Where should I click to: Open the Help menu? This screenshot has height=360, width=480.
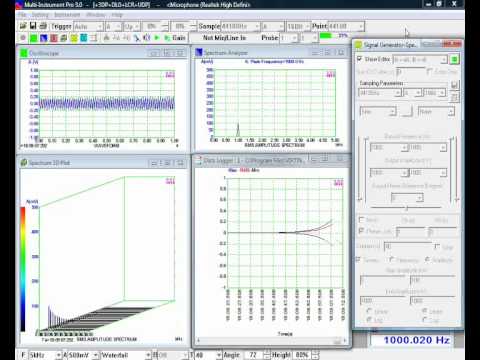tap(117, 15)
